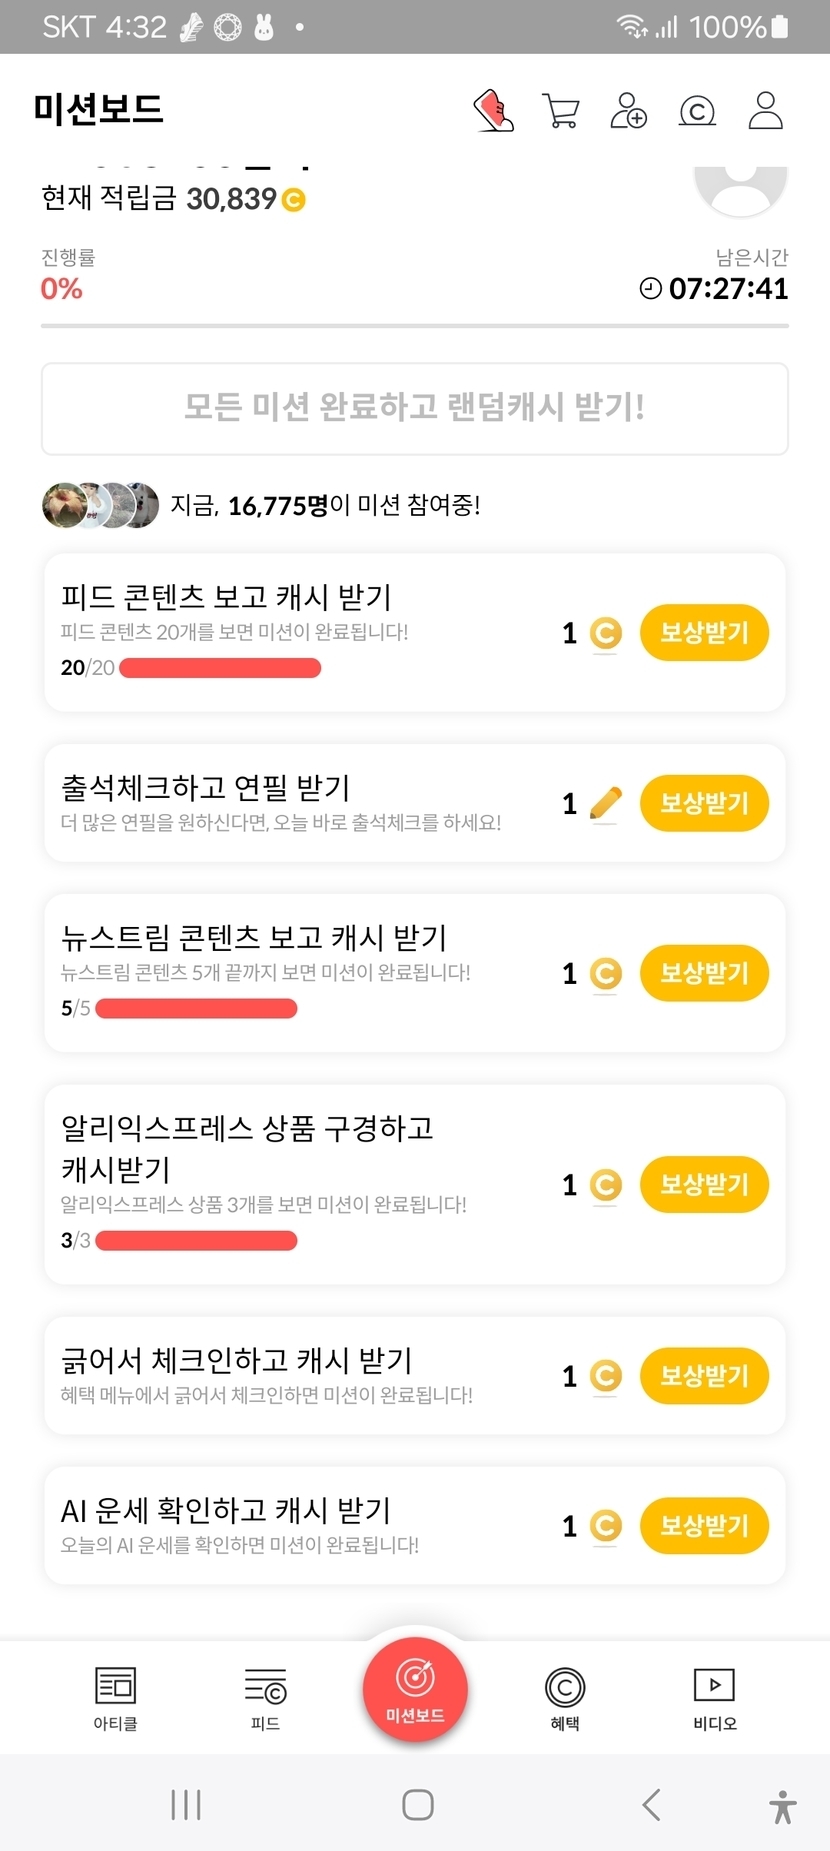
Task: Switch to the 피드 tab
Action: [265, 1698]
